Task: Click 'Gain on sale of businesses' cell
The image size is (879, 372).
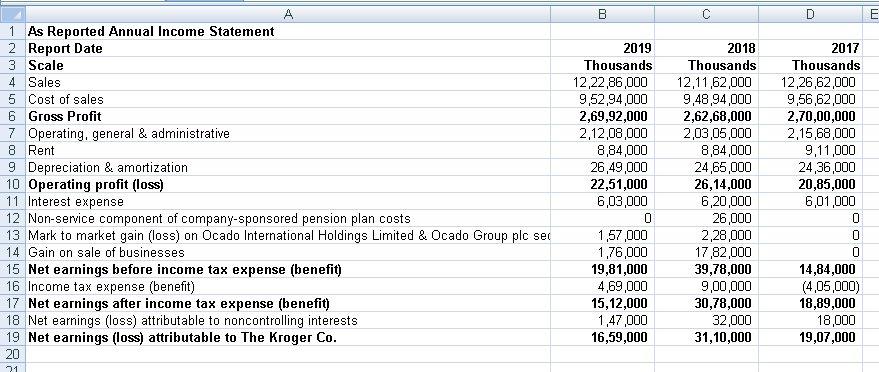Action: pos(288,253)
